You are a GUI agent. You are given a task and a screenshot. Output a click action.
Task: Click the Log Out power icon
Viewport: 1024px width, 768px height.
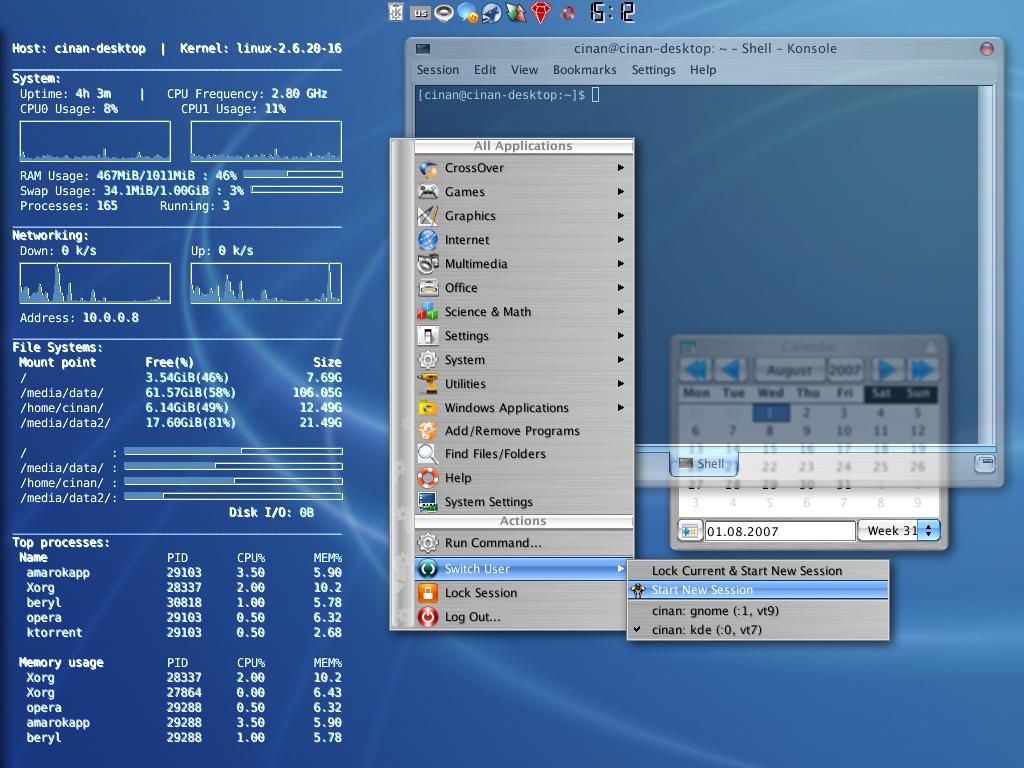(428, 617)
